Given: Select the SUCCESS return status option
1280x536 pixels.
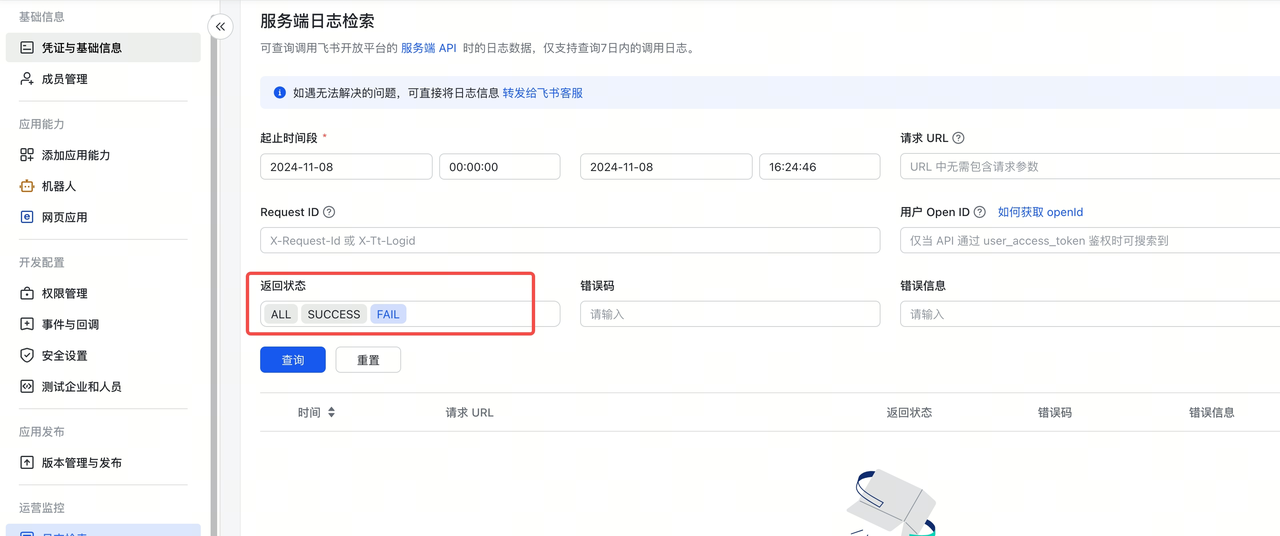Looking at the screenshot, I should pos(334,314).
